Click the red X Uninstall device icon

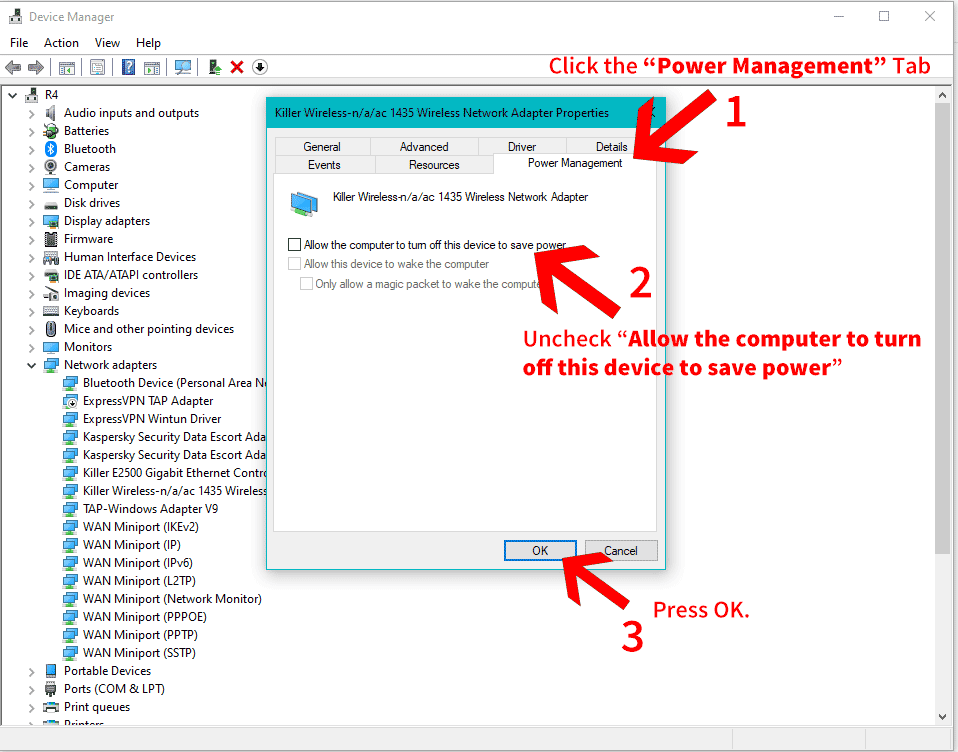(237, 67)
